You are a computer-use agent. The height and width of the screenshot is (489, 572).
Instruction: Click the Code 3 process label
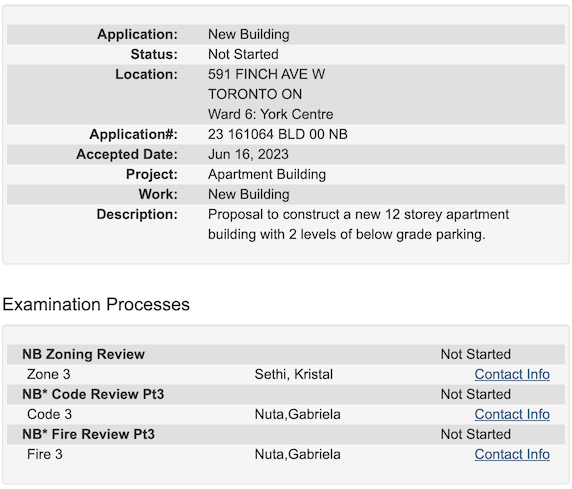click(49, 415)
